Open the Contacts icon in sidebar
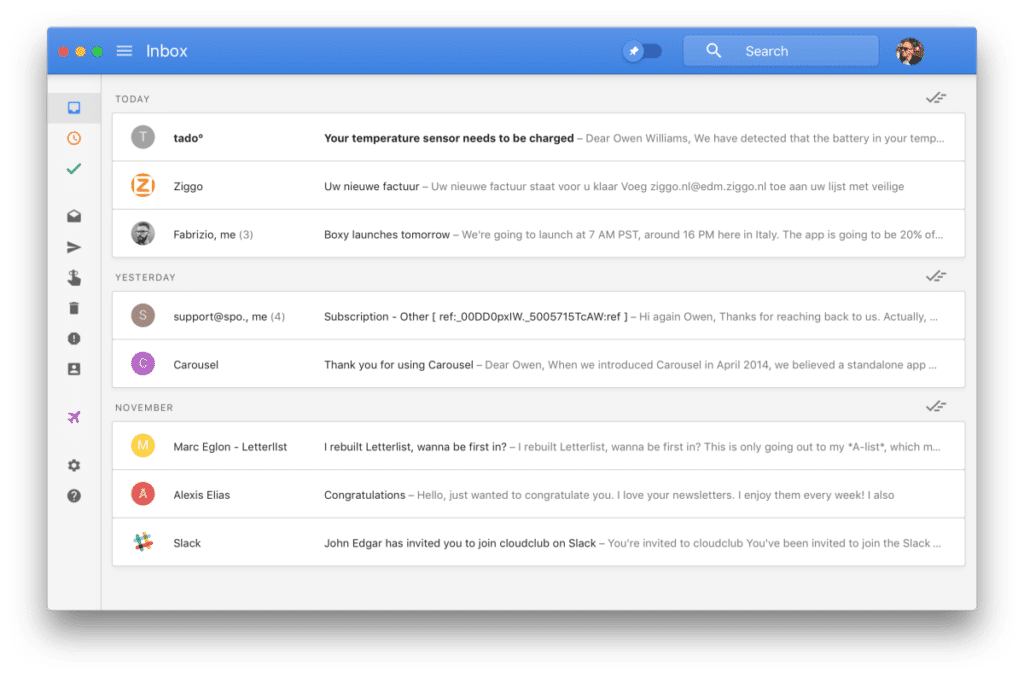Viewport: 1024px width, 678px height. pyautogui.click(x=74, y=369)
